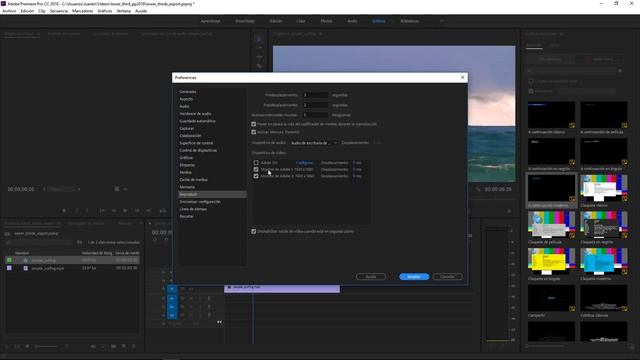
Task: Go to In point in Source monitor
Action: [102, 211]
